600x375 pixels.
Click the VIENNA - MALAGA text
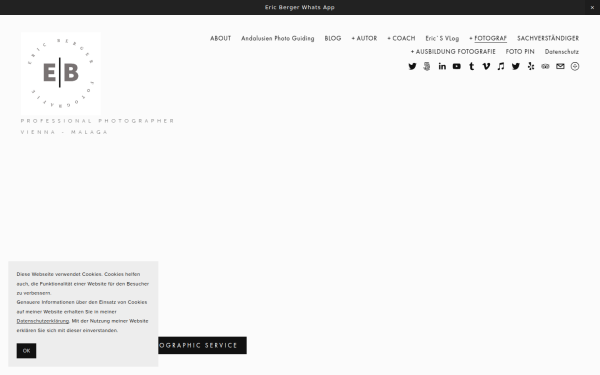pyautogui.click(x=64, y=132)
